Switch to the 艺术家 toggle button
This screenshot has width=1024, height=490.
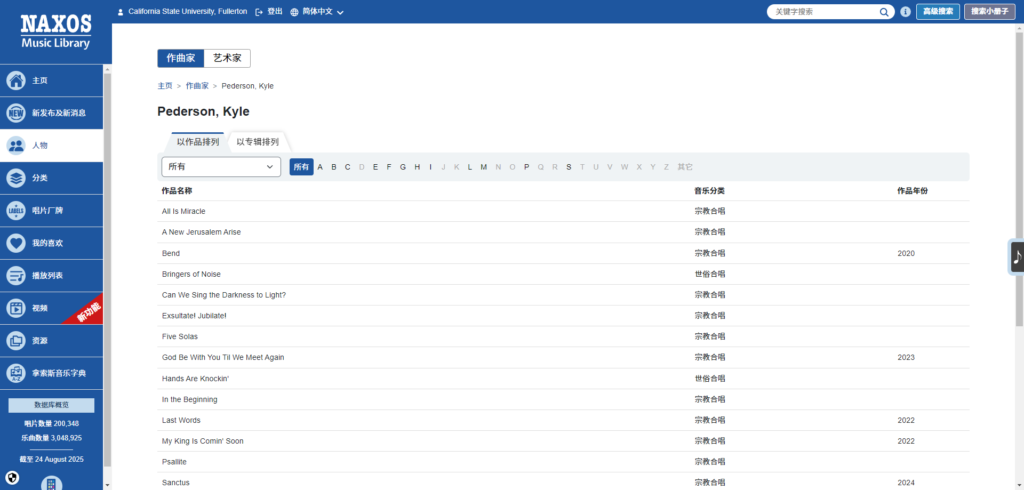pyautogui.click(x=227, y=59)
